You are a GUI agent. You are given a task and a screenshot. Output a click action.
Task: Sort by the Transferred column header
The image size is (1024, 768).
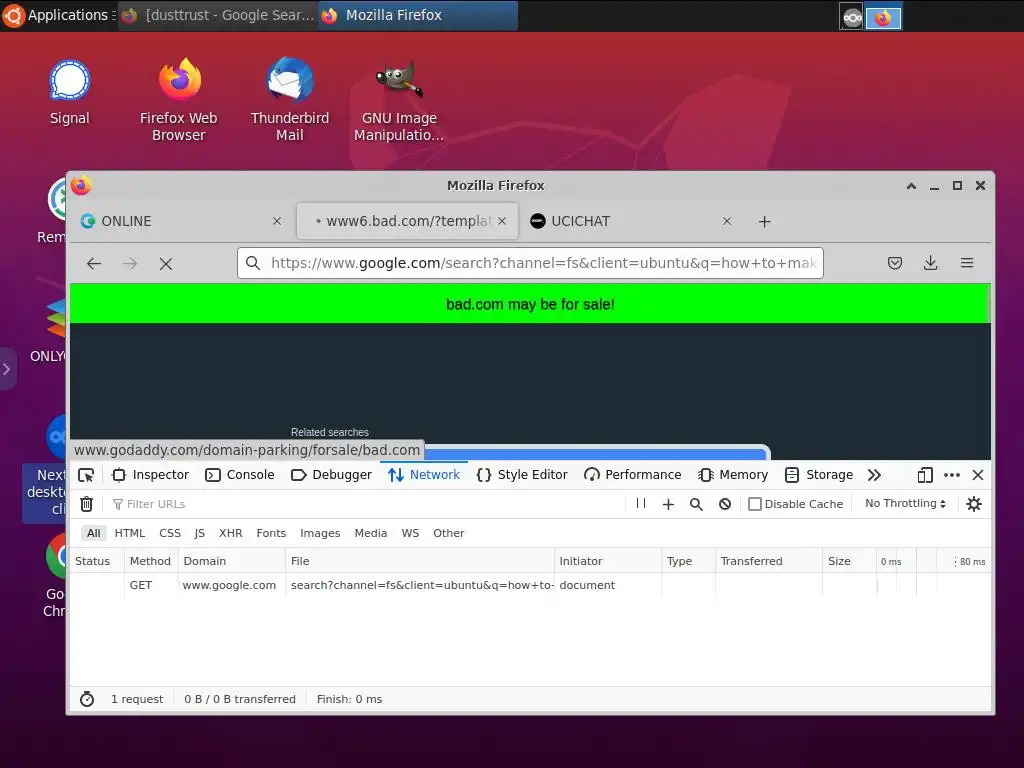click(769, 562)
